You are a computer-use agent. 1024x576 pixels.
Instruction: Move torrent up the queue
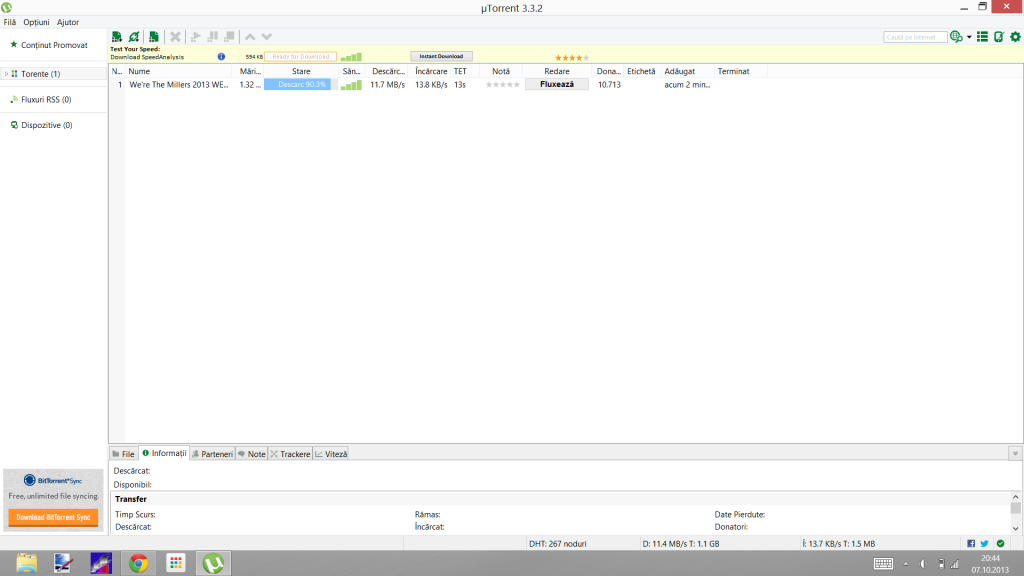click(250, 37)
